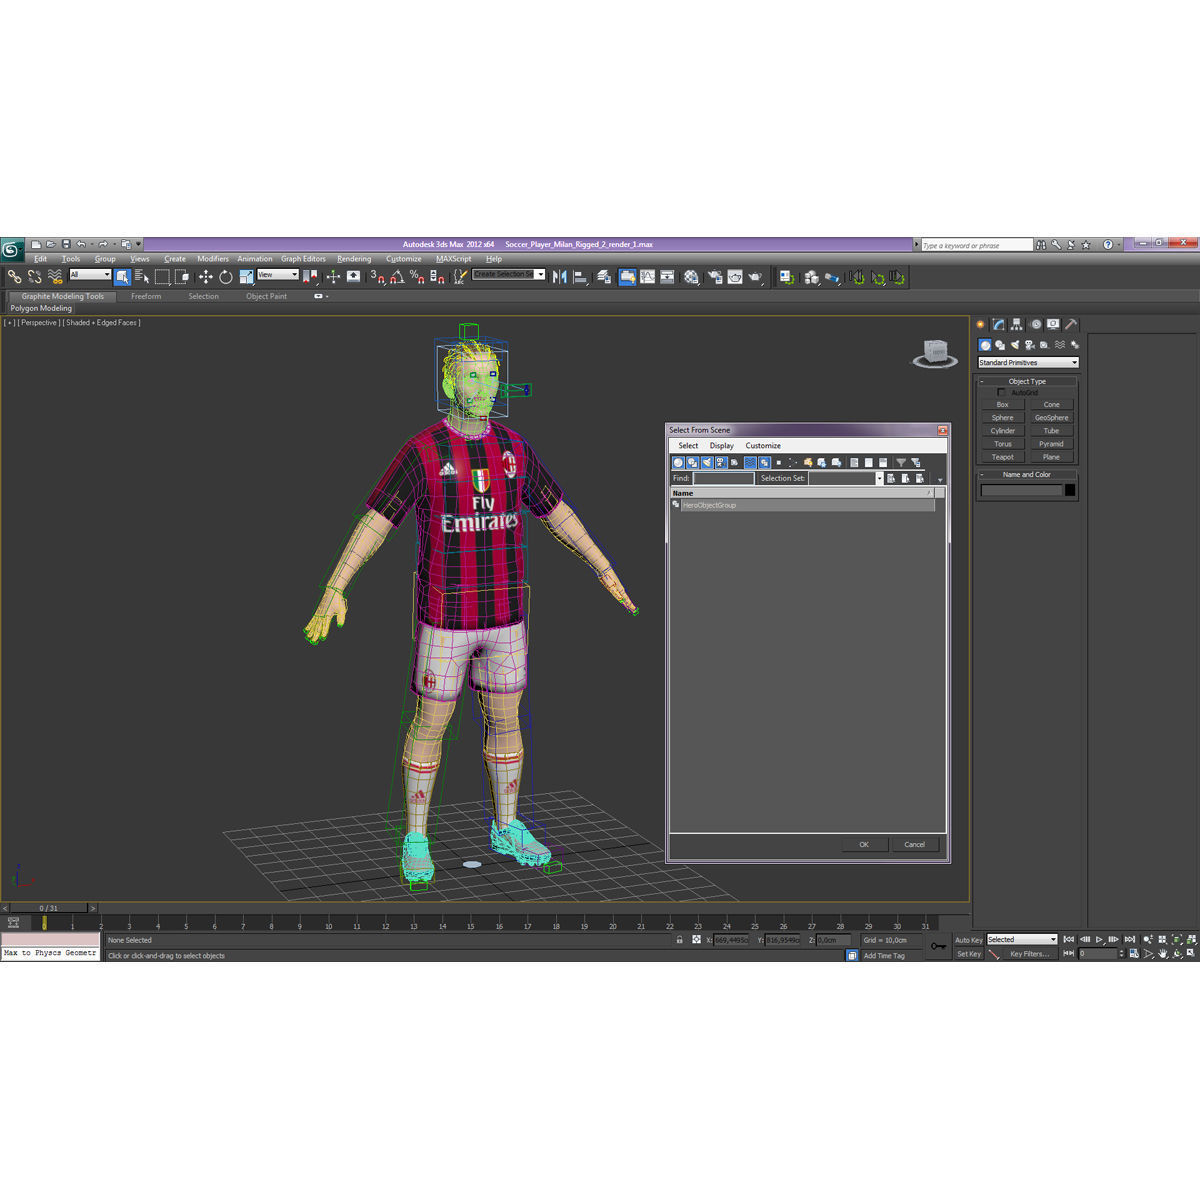Open the Standard Primitives dropdown
This screenshot has width=1200, height=1200.
click(x=1028, y=362)
